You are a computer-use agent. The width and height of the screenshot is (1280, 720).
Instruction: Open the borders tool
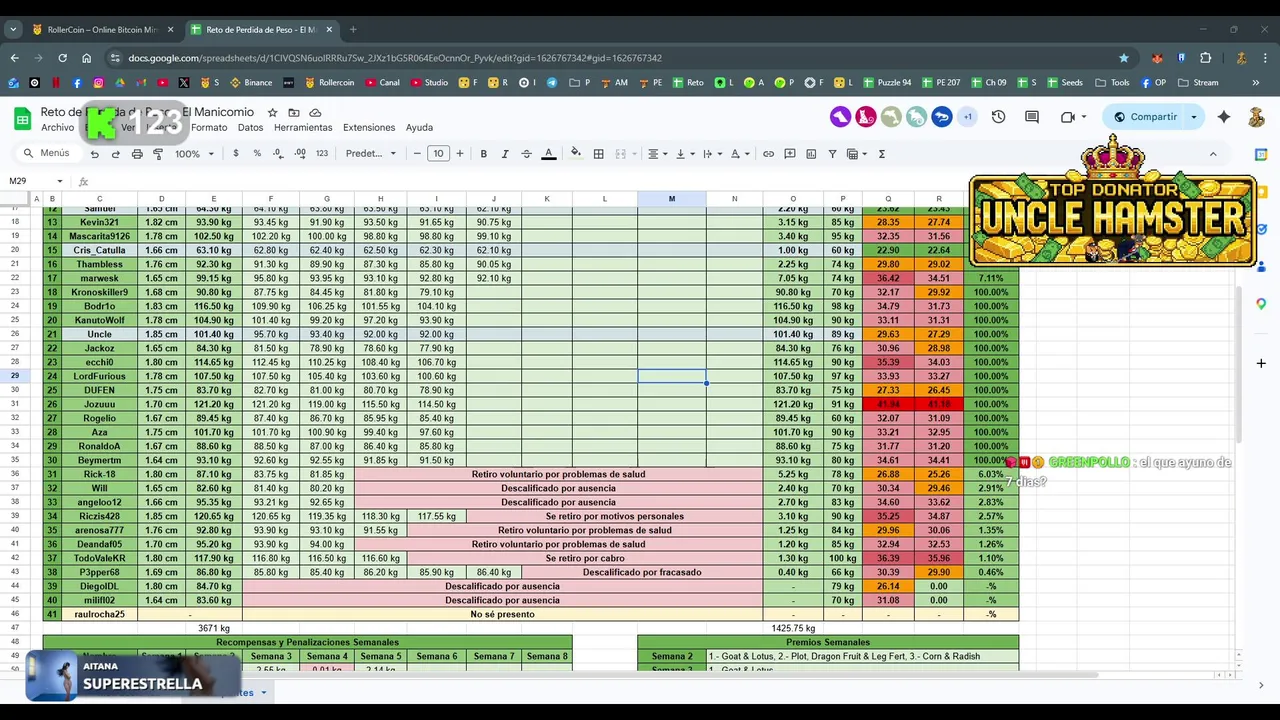[x=598, y=154]
